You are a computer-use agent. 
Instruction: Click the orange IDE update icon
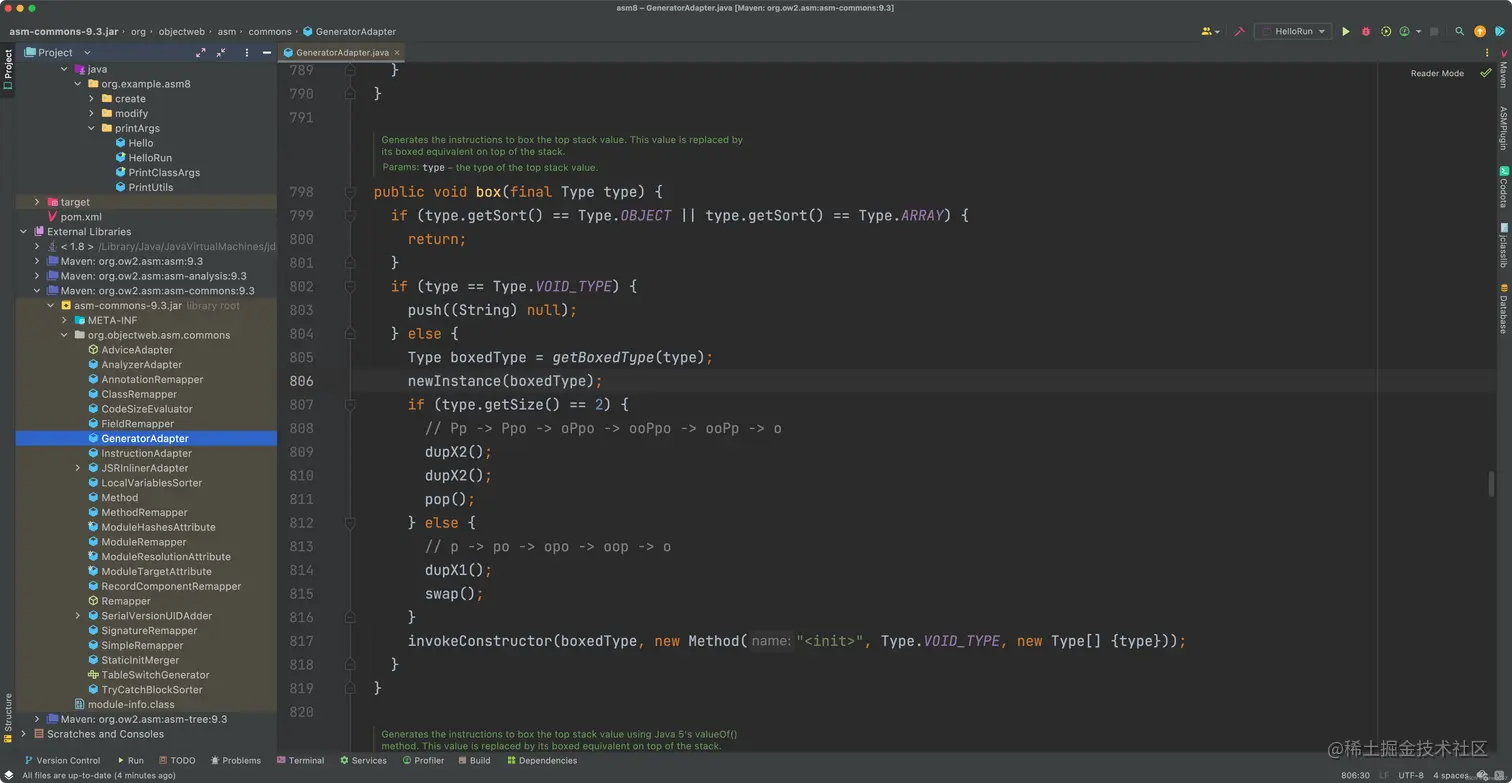[x=1480, y=32]
